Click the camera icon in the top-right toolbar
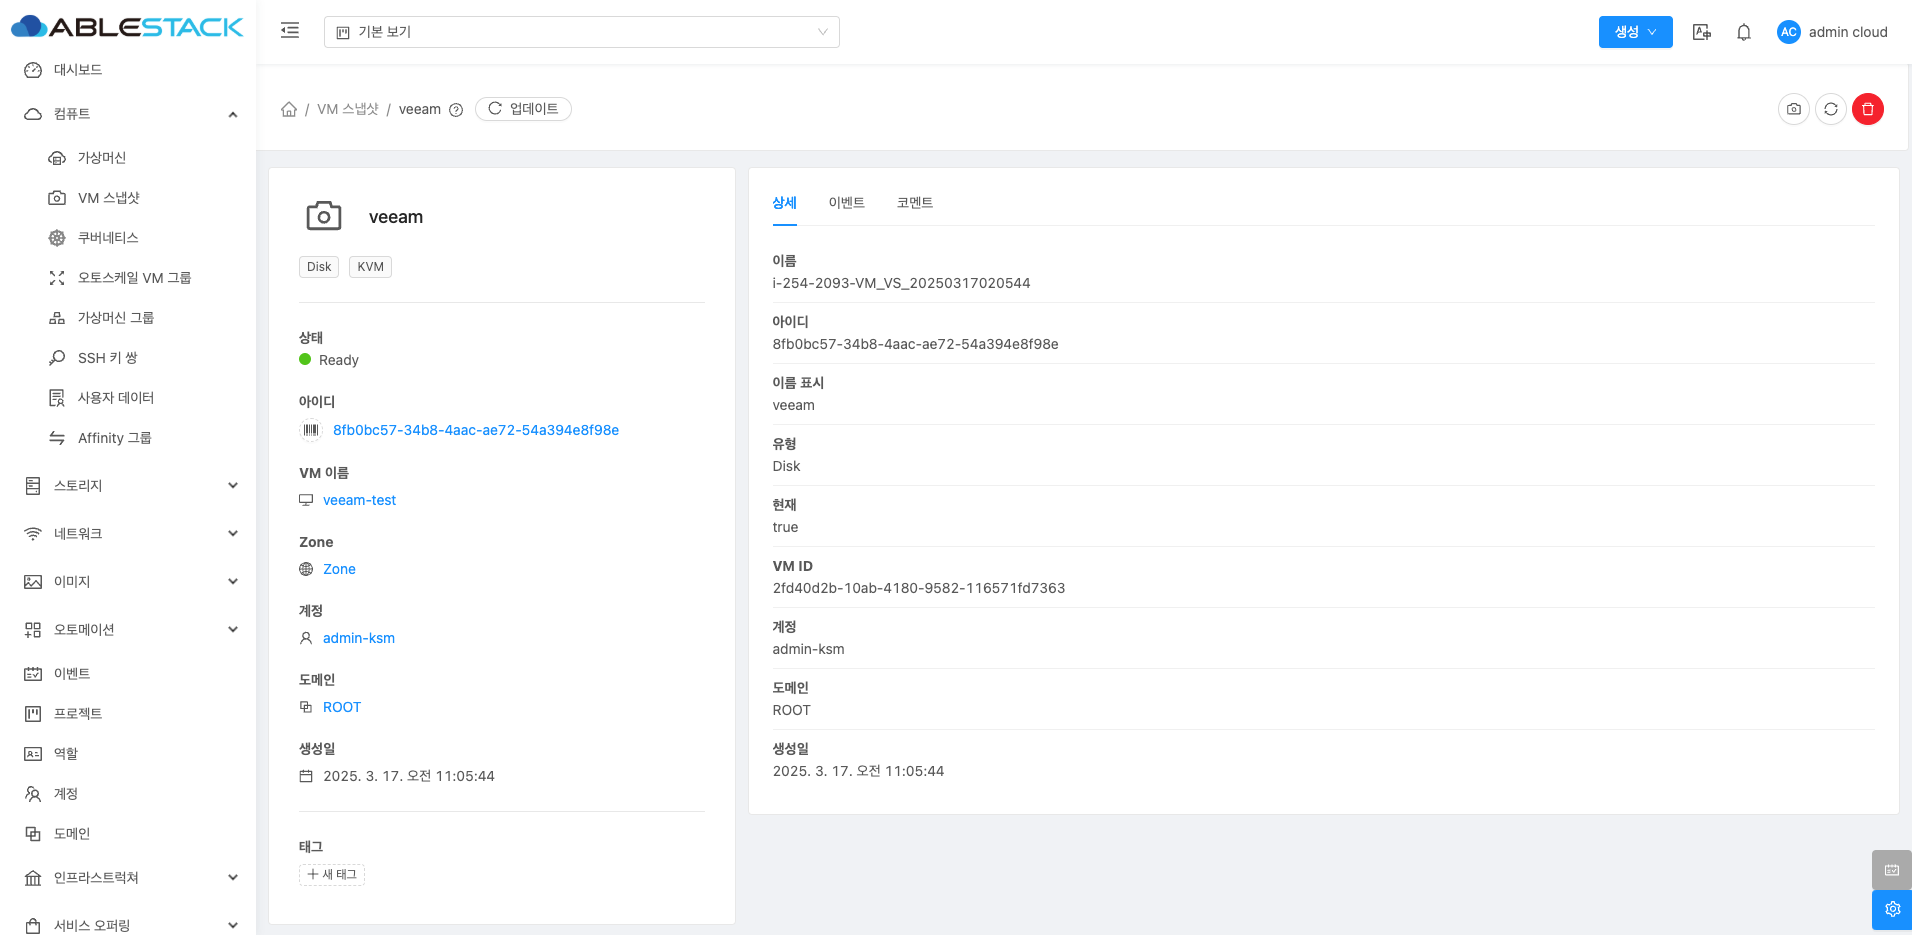The image size is (1912, 935). 1793,109
